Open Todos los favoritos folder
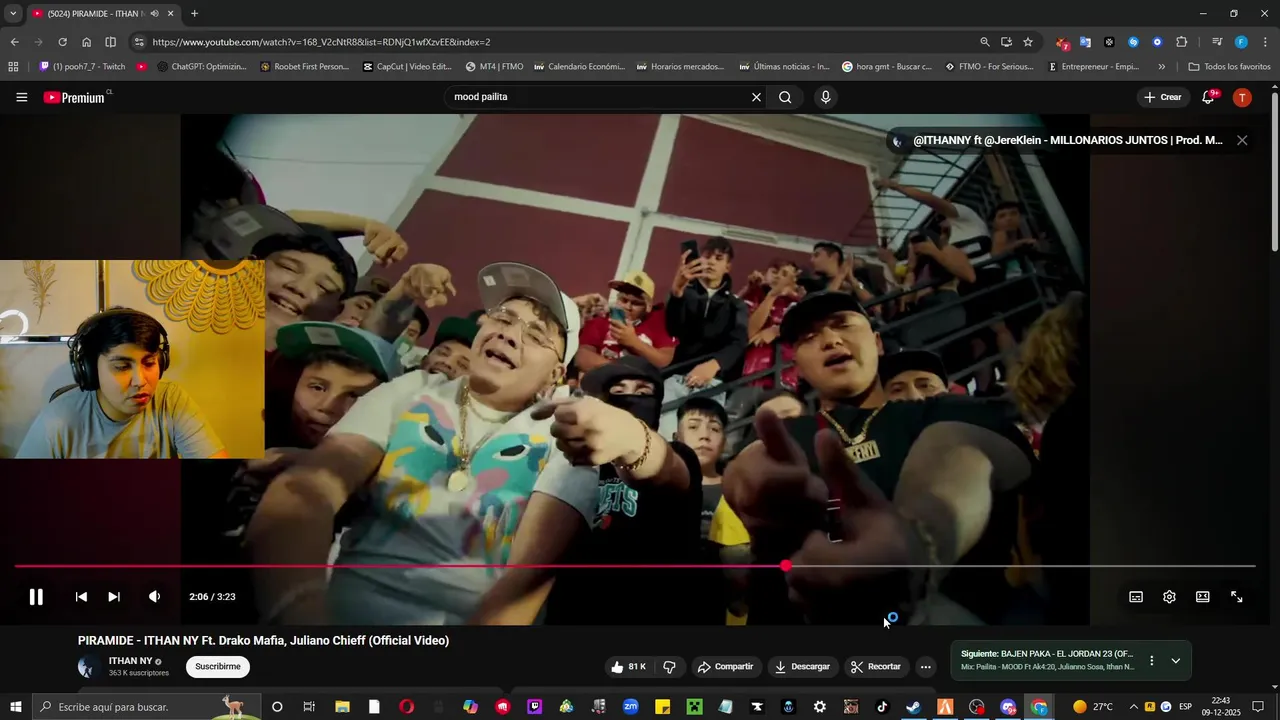 (1229, 67)
